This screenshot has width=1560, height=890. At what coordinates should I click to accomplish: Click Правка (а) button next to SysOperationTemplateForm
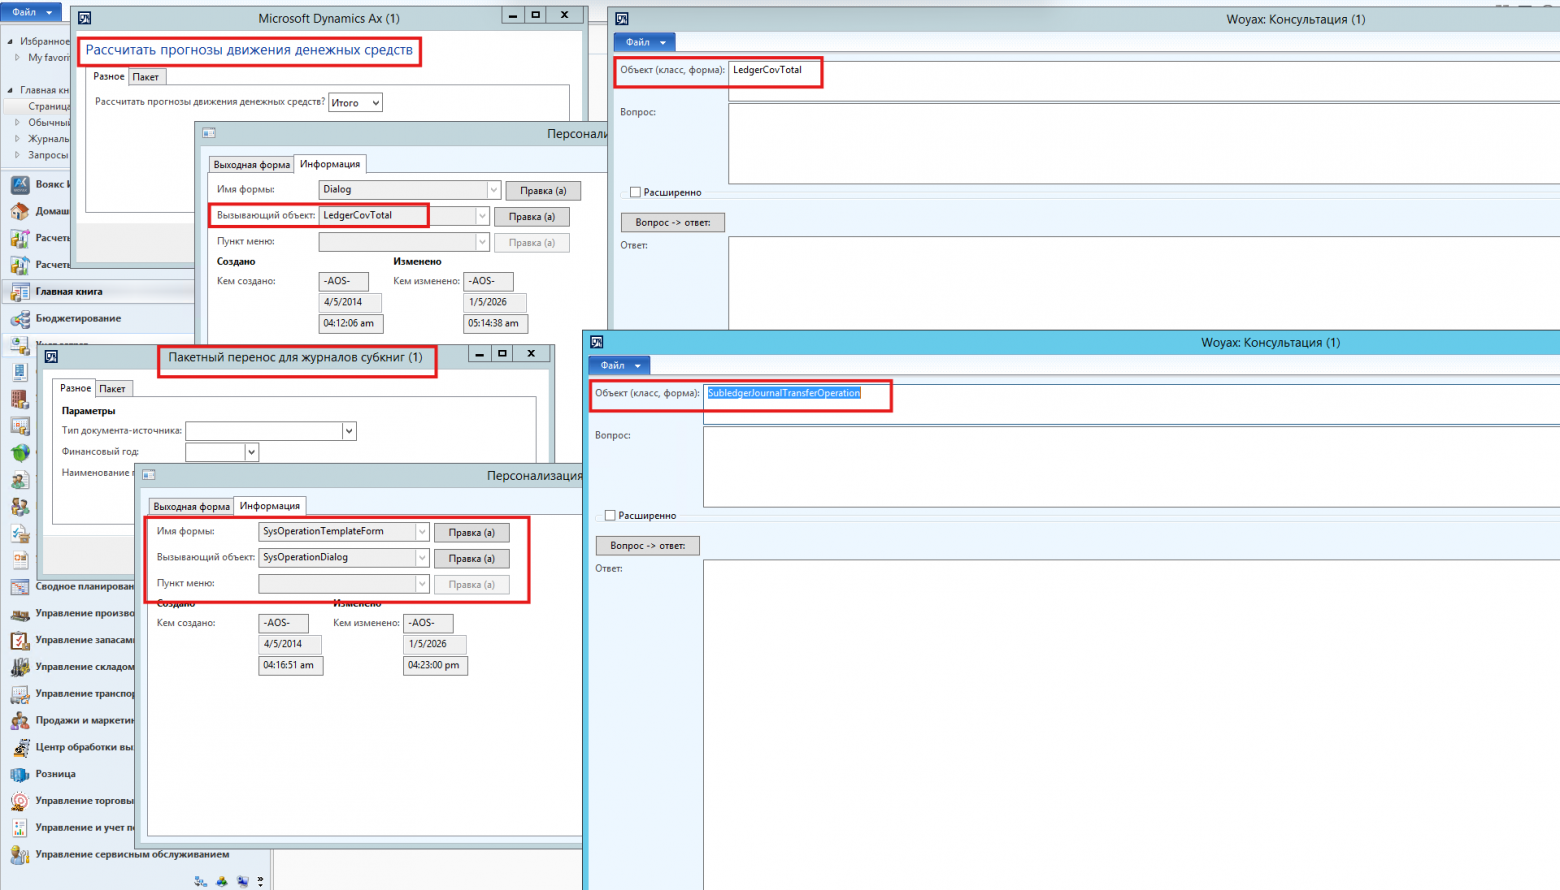[472, 533]
